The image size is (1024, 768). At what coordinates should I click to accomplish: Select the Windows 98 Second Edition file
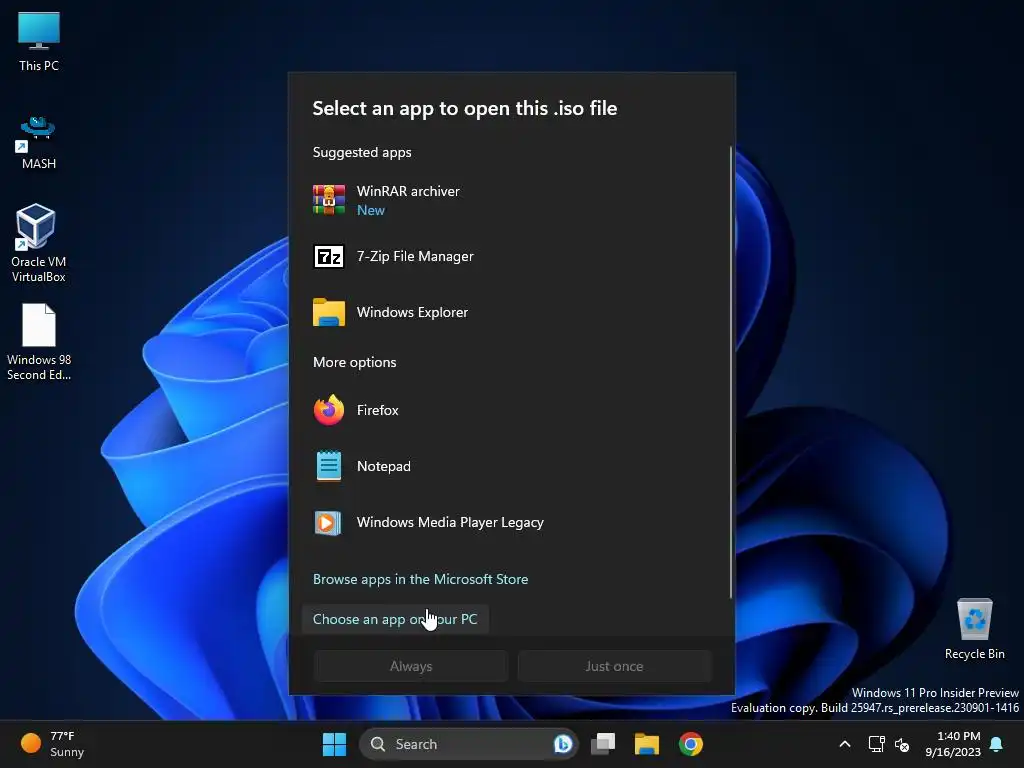(x=39, y=342)
